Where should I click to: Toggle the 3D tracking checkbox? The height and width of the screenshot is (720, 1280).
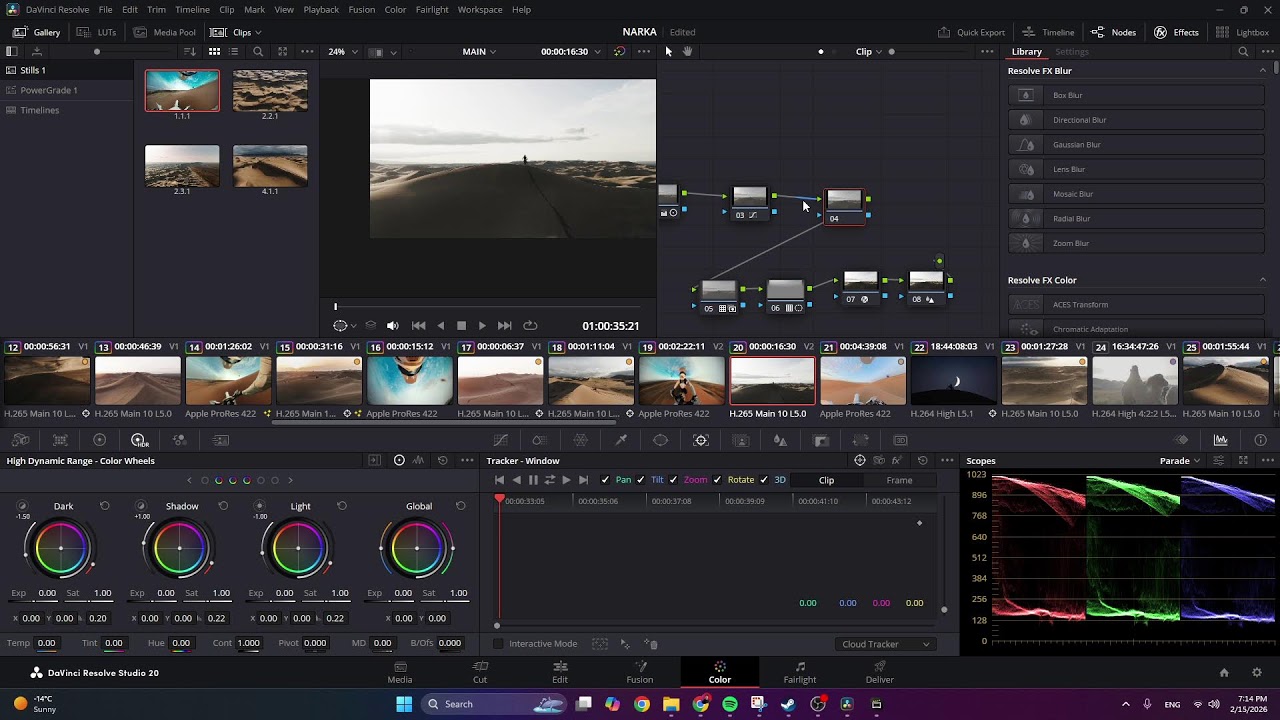[x=763, y=480]
